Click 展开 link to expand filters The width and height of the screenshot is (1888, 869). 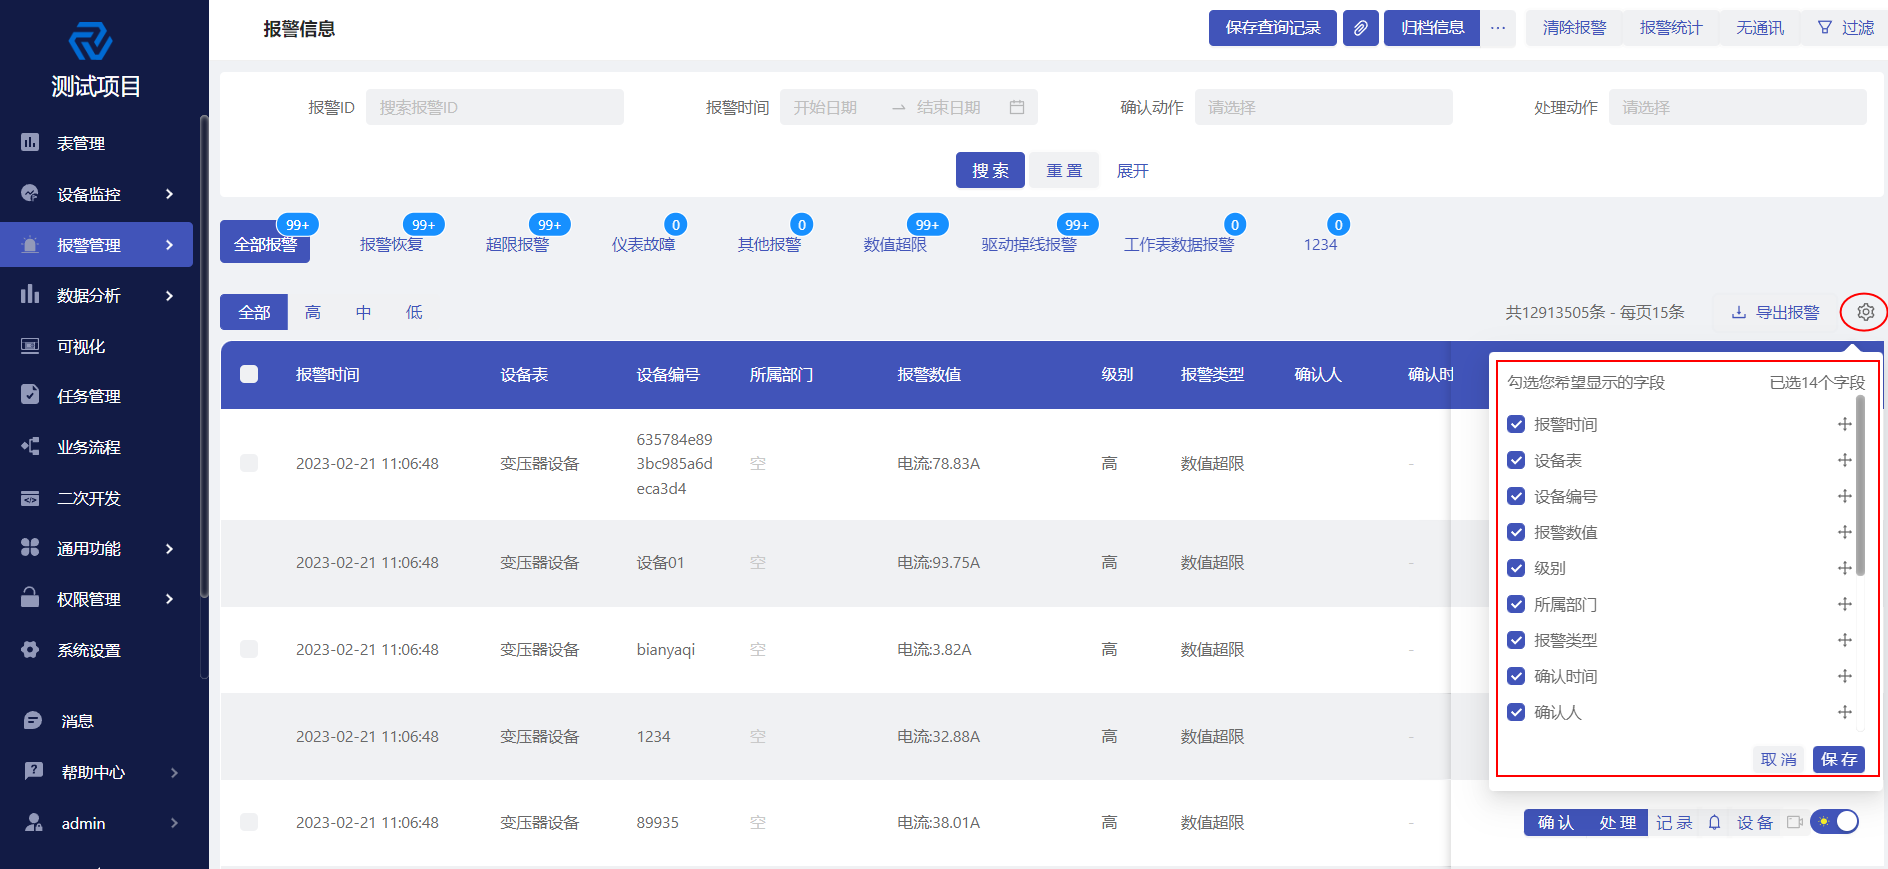click(1132, 171)
